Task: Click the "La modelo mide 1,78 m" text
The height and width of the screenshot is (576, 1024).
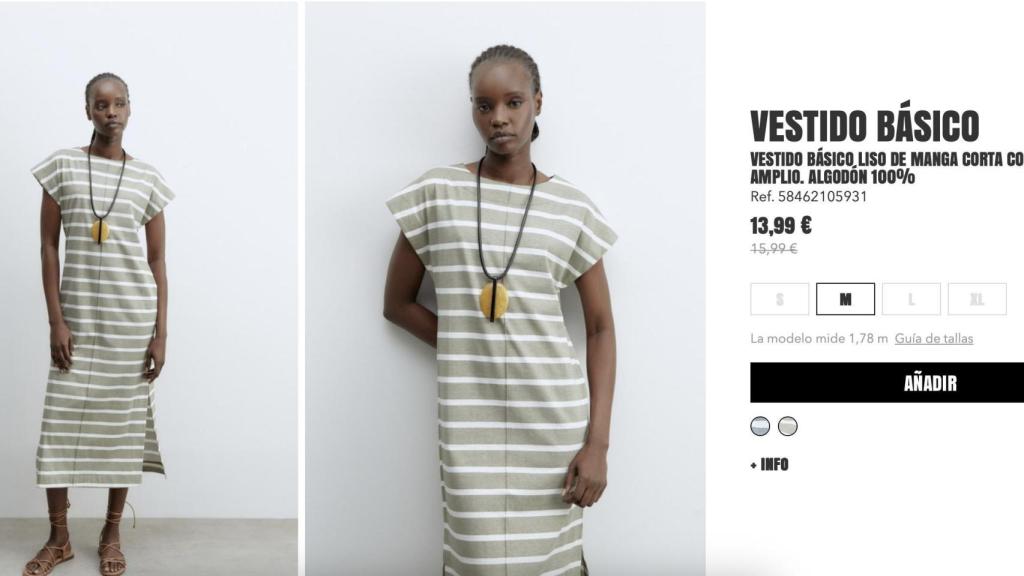Action: coord(819,338)
